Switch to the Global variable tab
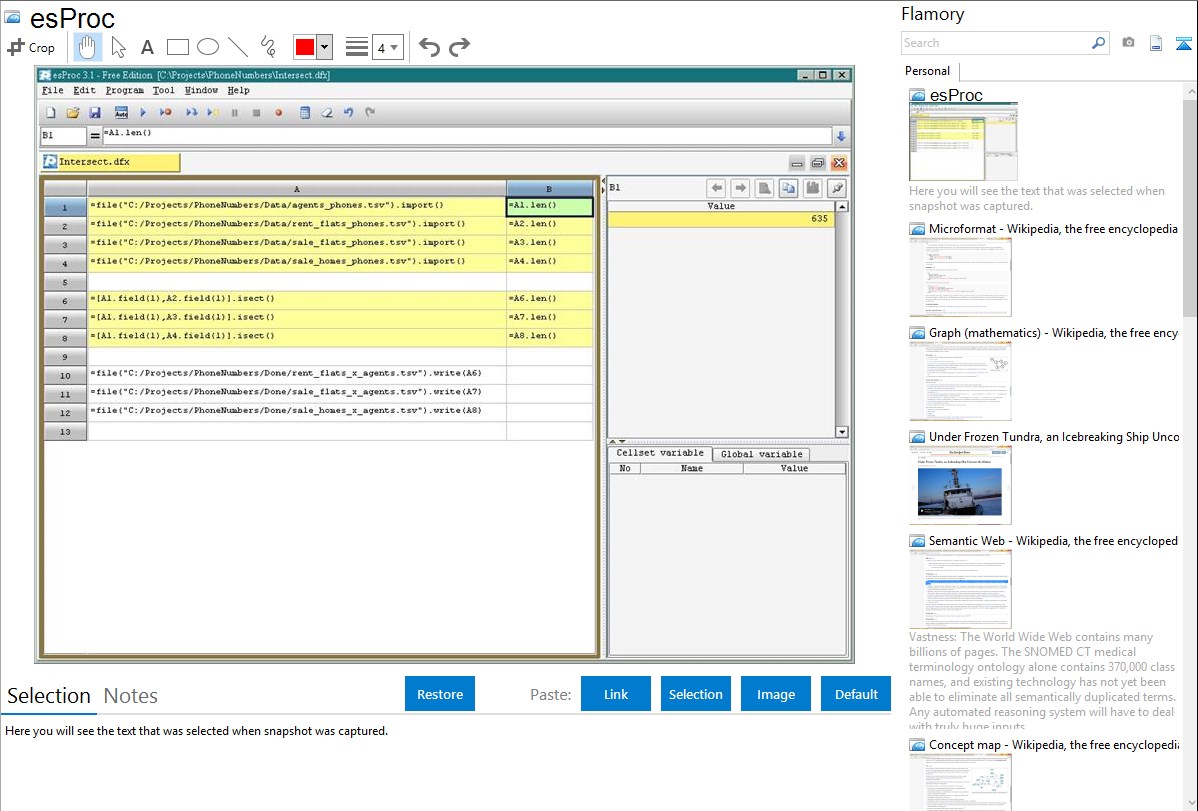The width and height of the screenshot is (1198, 811). pos(761,454)
